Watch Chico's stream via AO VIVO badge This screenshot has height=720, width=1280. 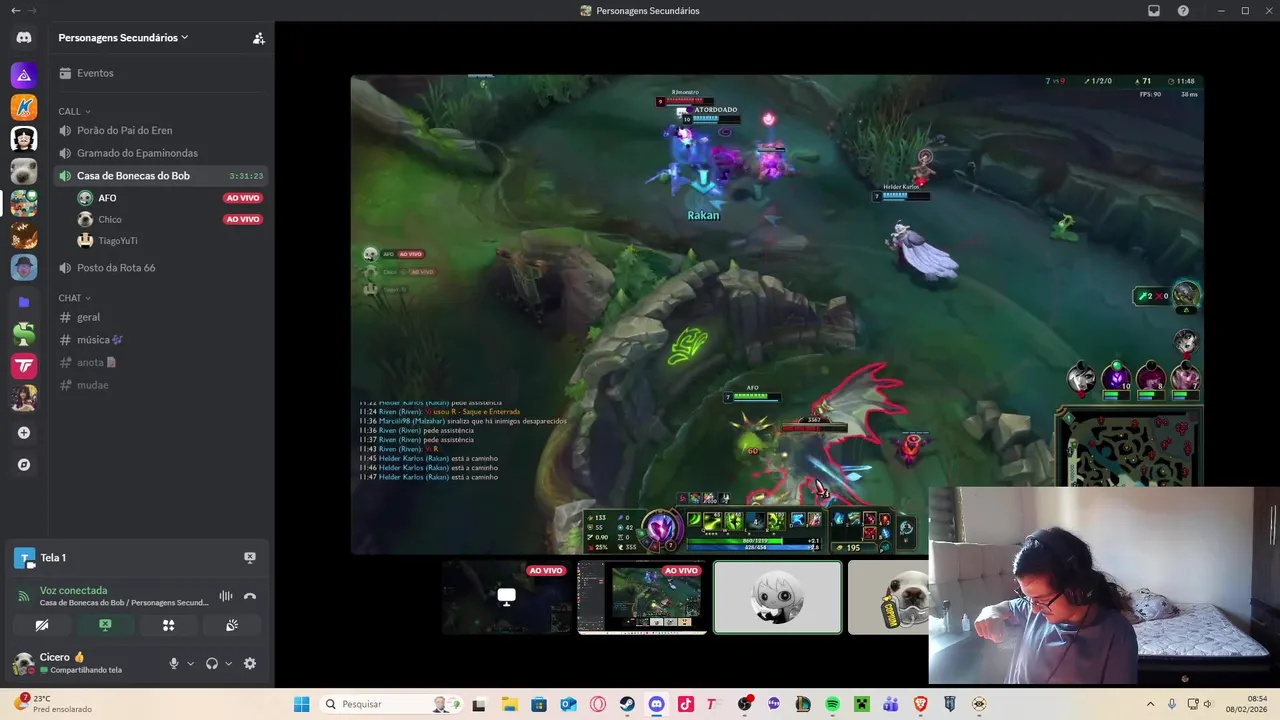243,219
